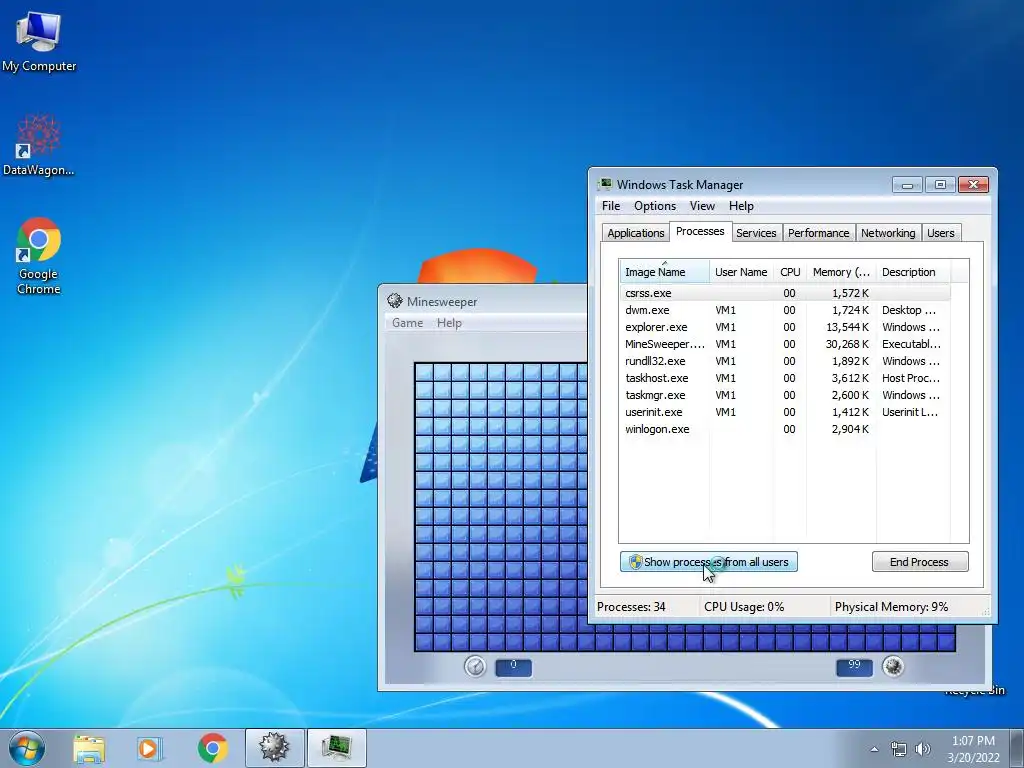Switch to Task Manager via taskbar button

click(x=336, y=748)
